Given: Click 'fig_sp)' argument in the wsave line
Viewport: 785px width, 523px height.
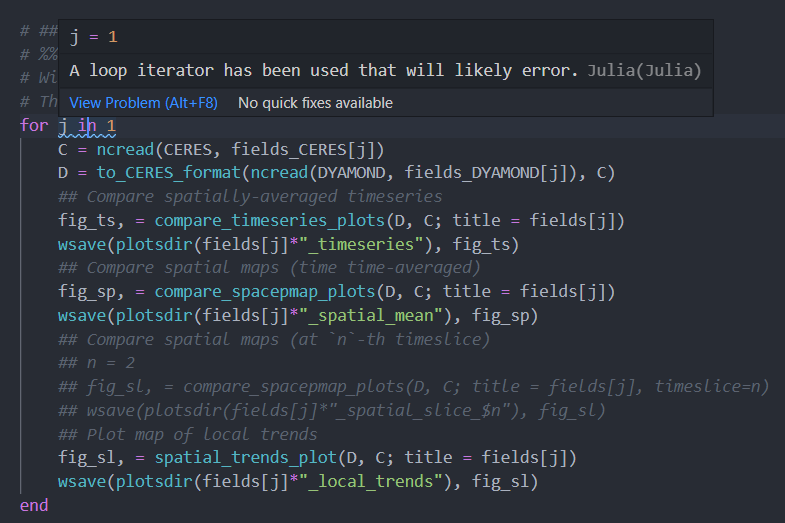Looking at the screenshot, I should tap(505, 315).
